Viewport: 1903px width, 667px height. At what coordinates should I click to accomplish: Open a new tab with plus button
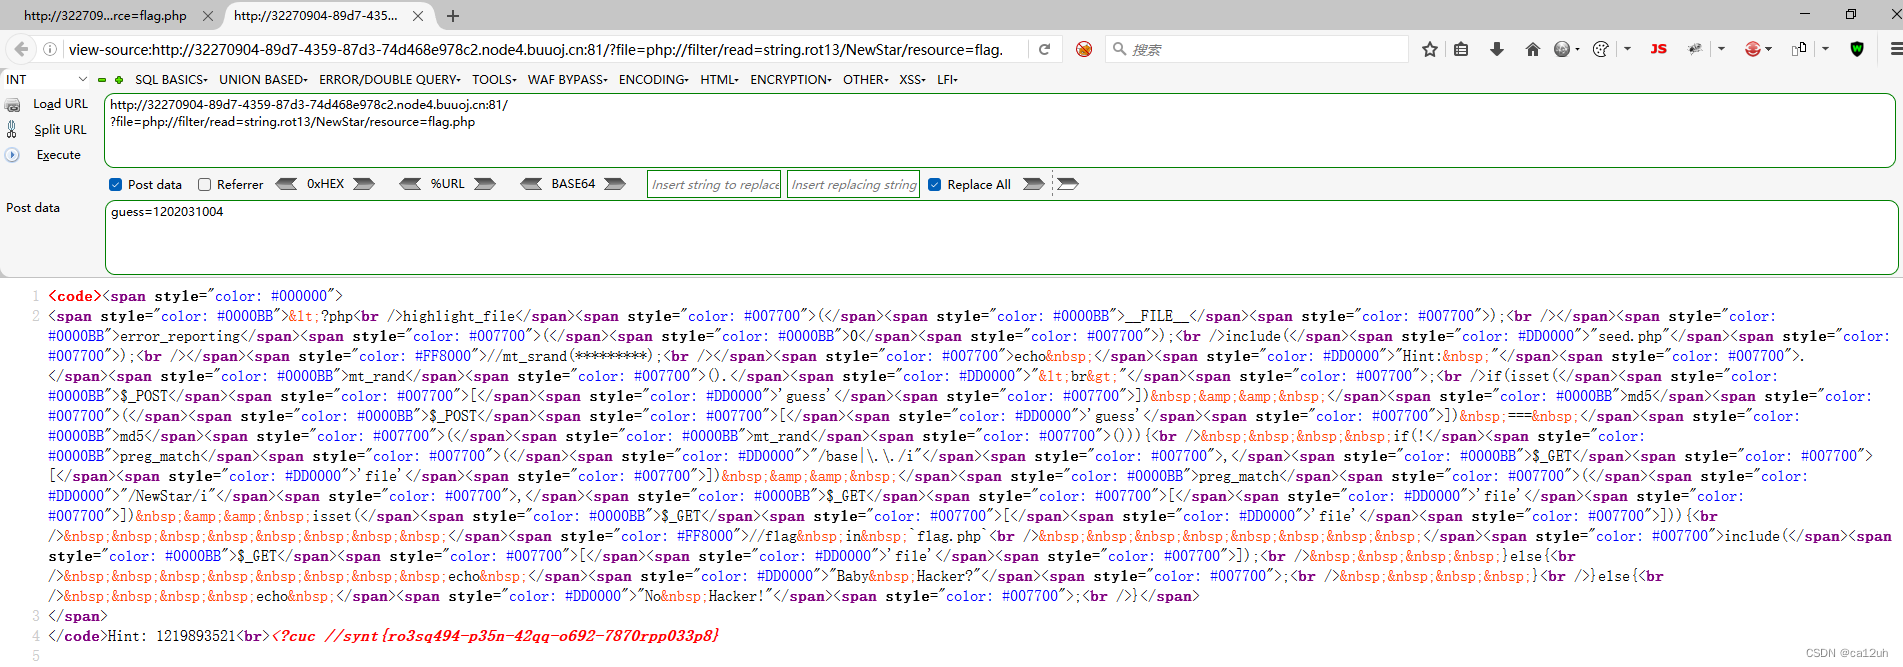[453, 16]
